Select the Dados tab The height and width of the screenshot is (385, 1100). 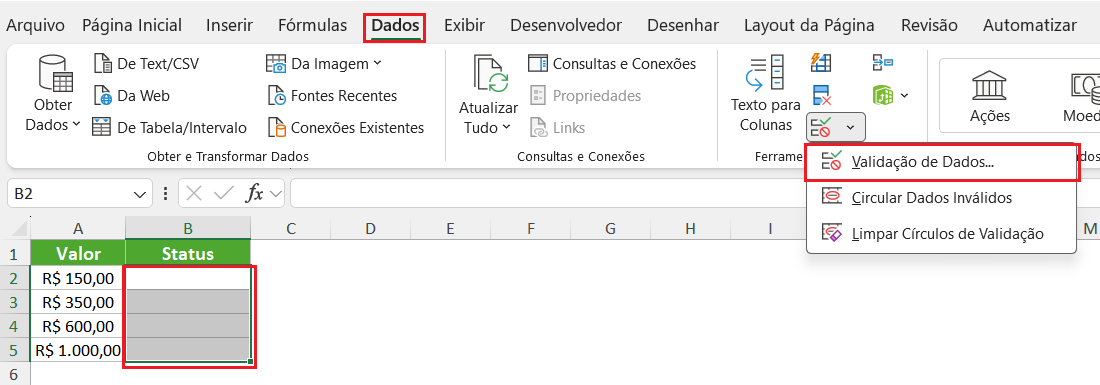coord(395,27)
